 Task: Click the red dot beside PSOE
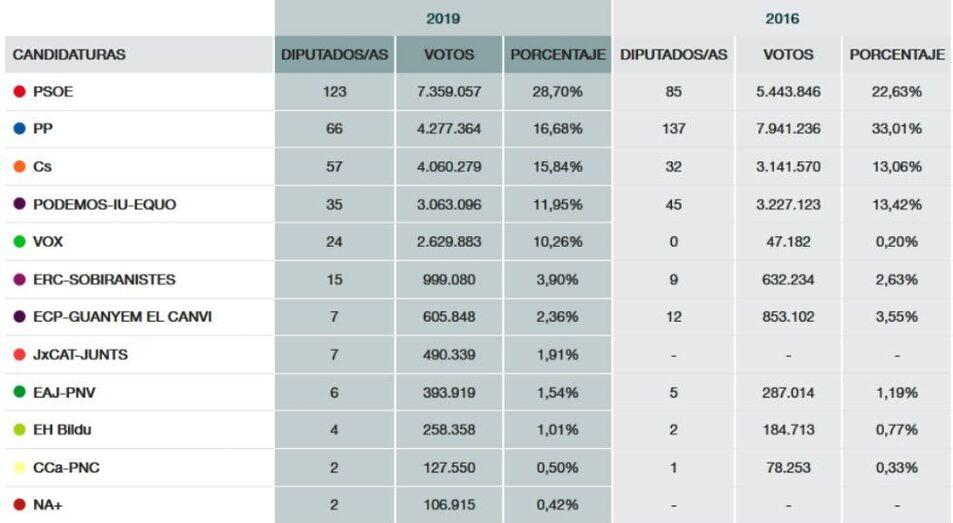(19, 92)
